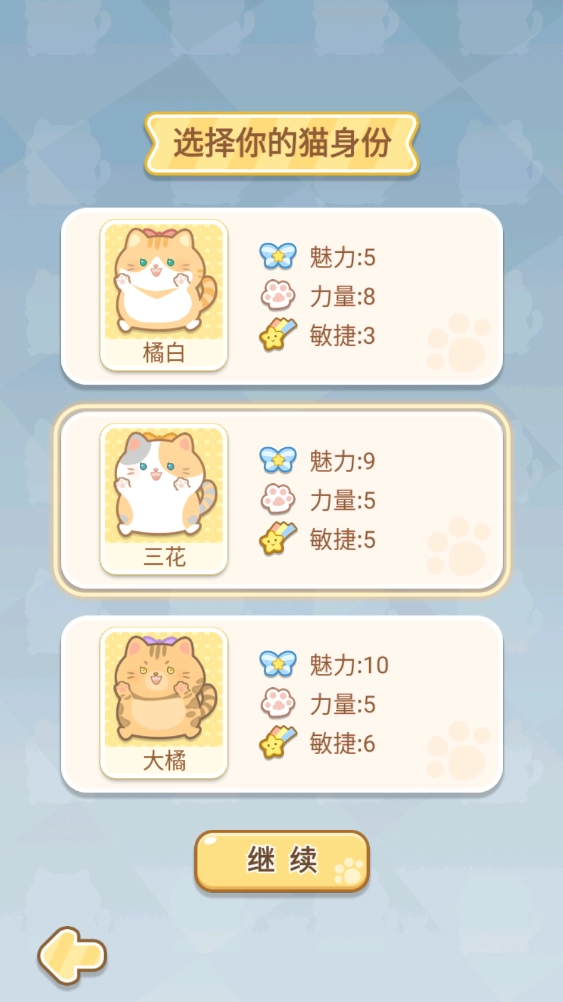
Task: Choose the 橘白 identity card option
Action: coord(282,296)
